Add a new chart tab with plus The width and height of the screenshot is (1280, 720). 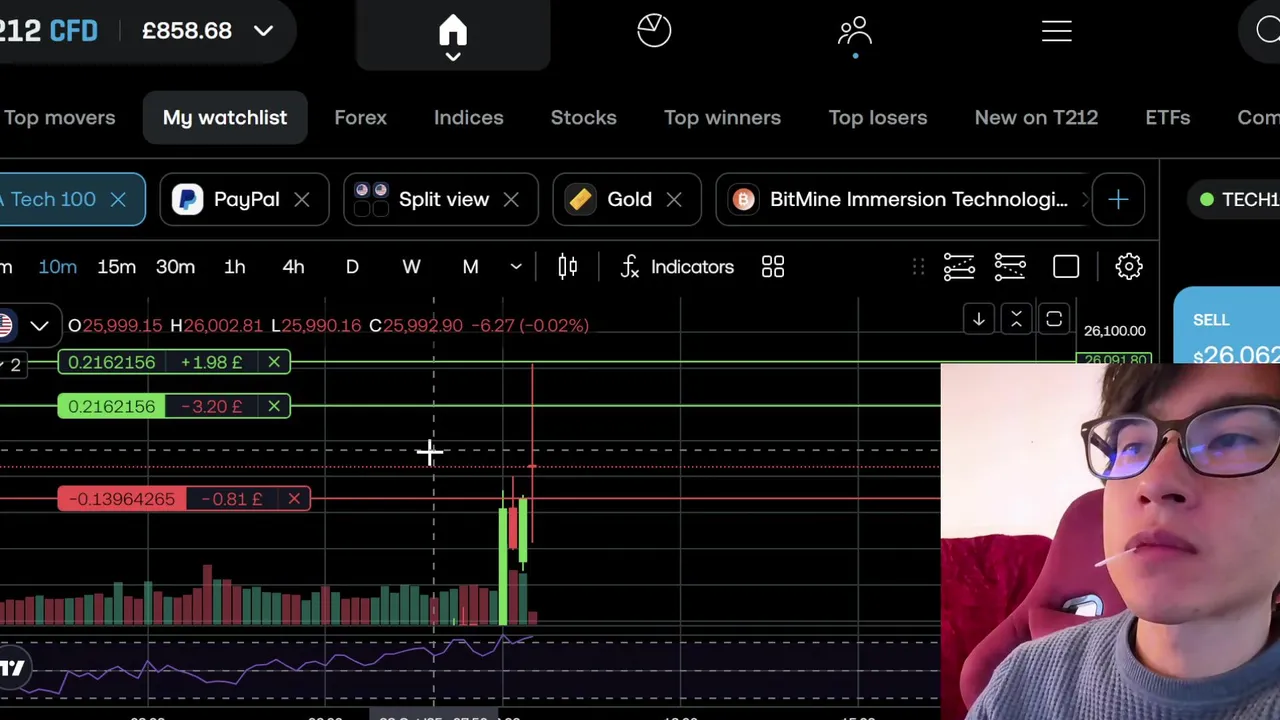click(x=1118, y=199)
